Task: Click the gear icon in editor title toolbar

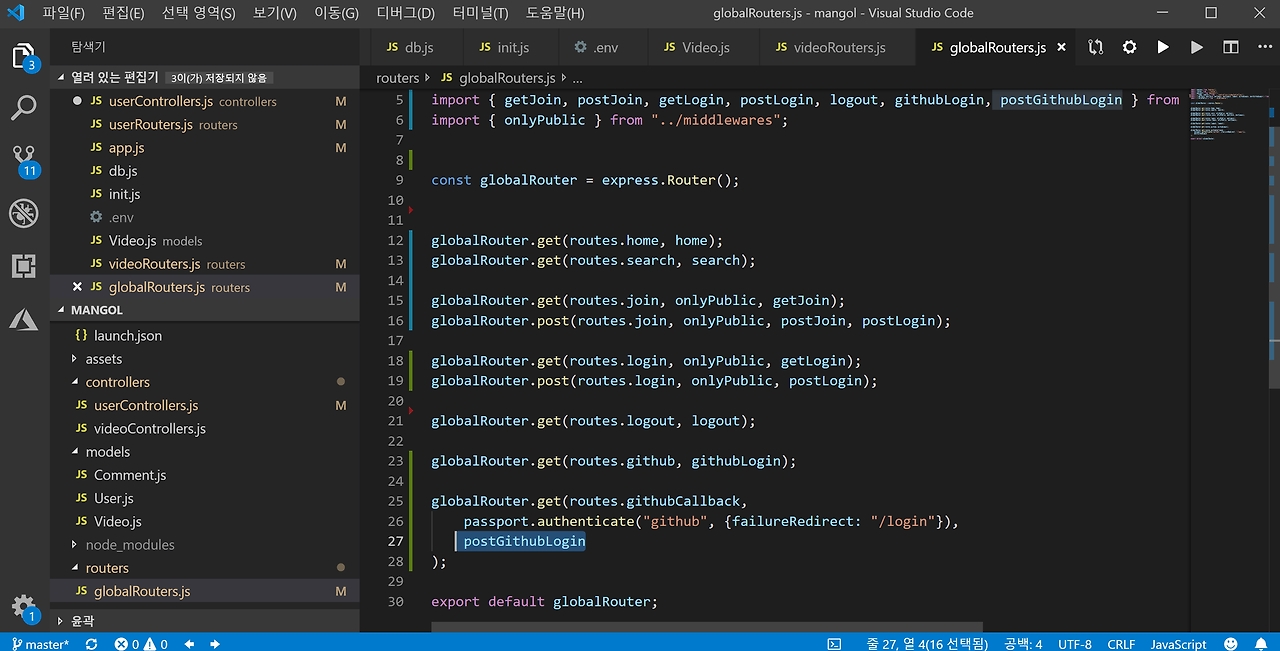Action: 1129,47
